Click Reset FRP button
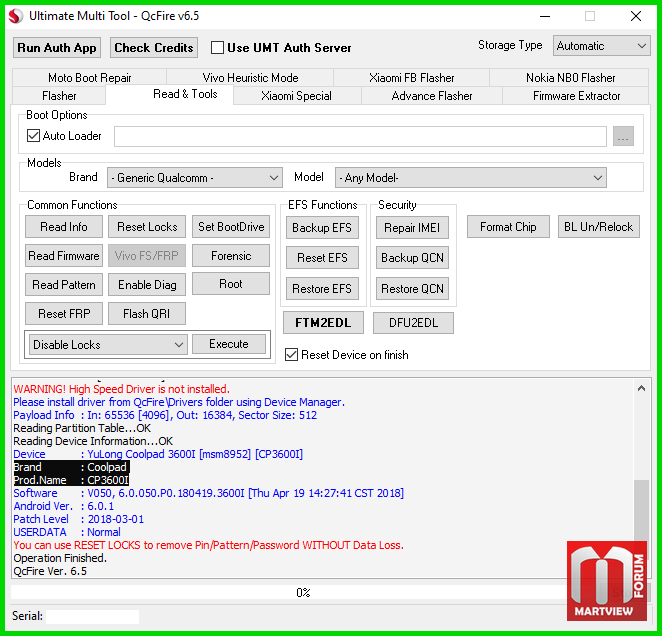This screenshot has height=636, width=662. tap(64, 314)
